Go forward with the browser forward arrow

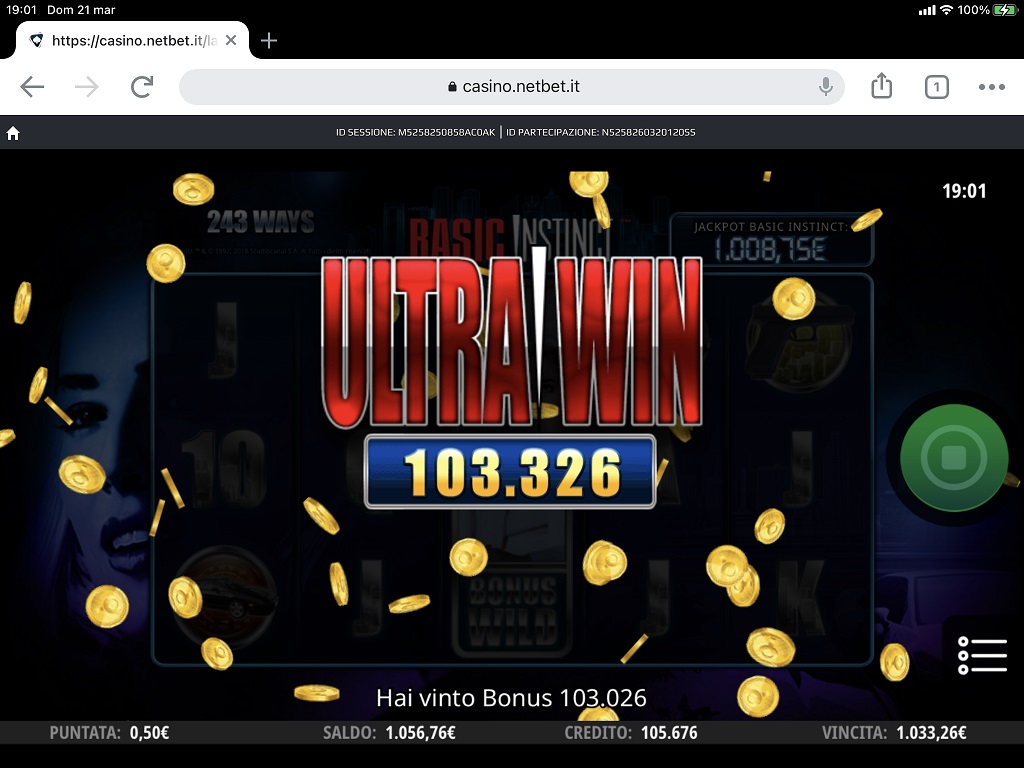[87, 86]
